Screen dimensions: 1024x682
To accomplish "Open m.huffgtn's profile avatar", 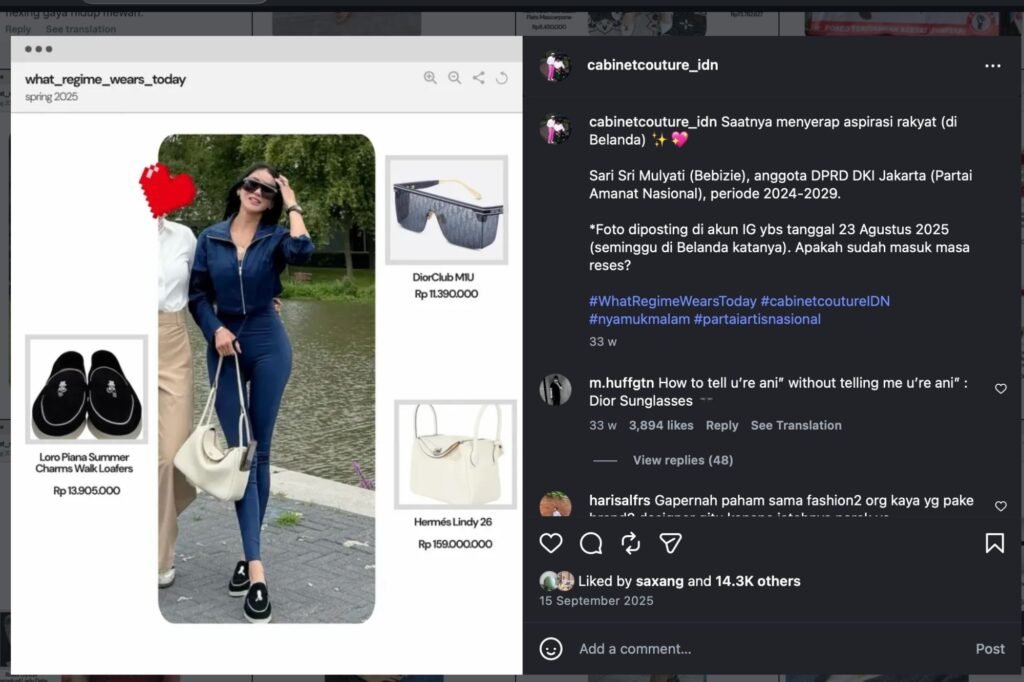I will coord(555,389).
